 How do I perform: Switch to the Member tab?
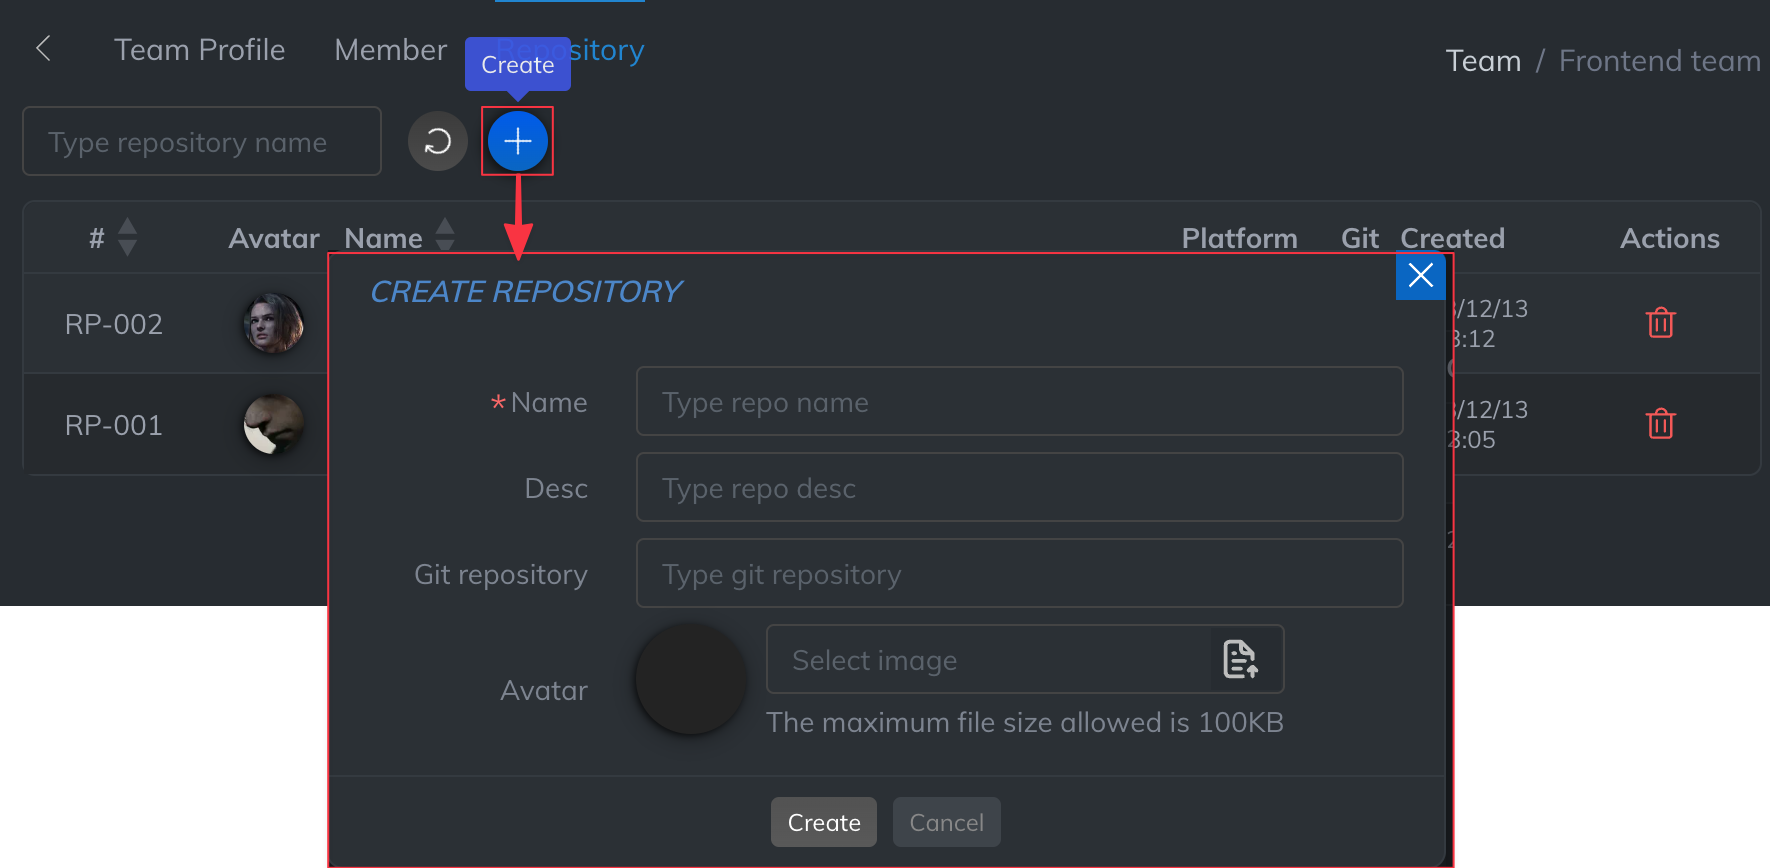[390, 50]
